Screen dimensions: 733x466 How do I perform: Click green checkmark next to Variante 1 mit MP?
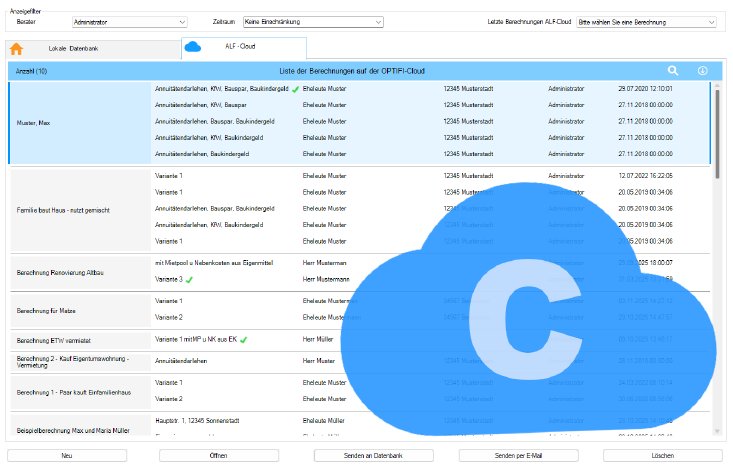[x=243, y=340]
